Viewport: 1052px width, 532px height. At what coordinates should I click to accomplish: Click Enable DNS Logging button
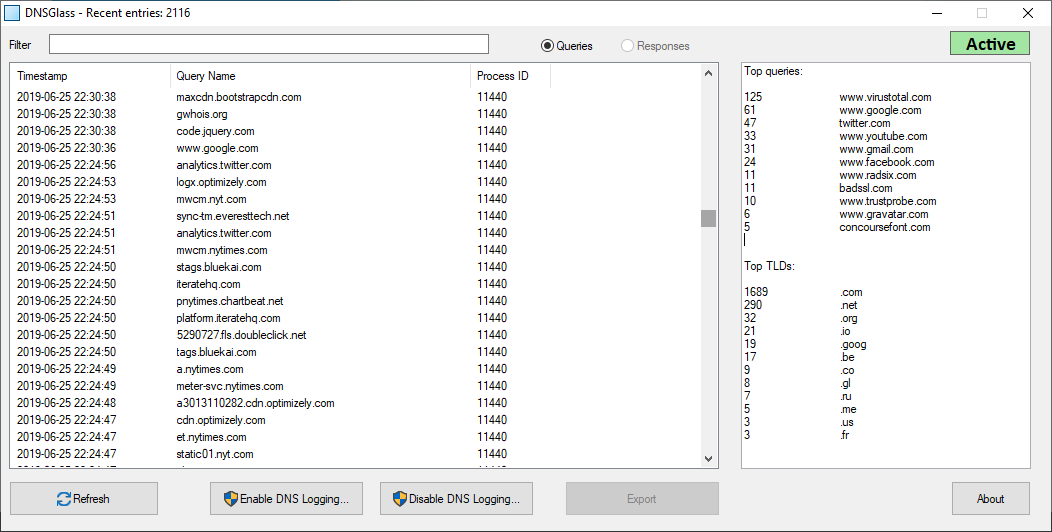coord(286,498)
